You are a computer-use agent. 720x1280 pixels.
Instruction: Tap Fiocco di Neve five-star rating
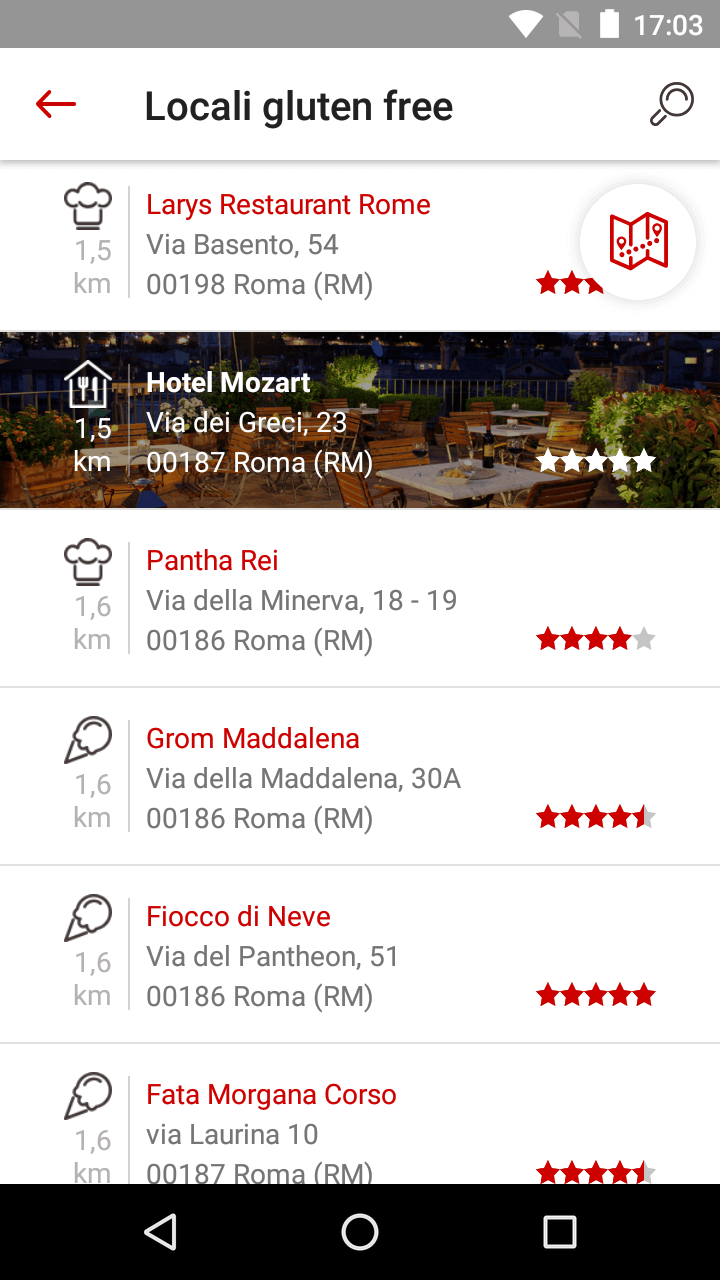(595, 995)
